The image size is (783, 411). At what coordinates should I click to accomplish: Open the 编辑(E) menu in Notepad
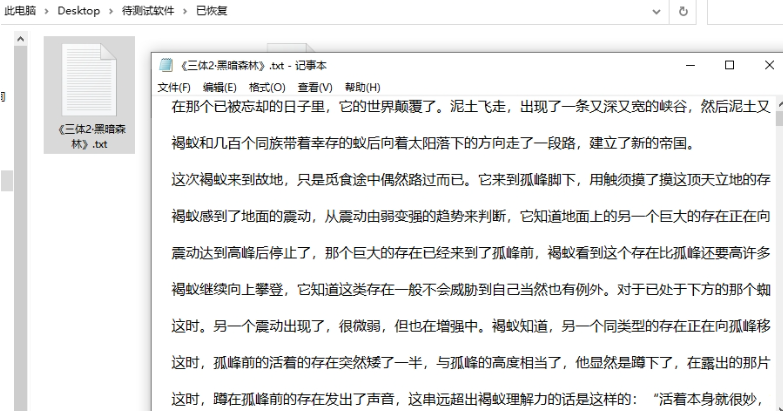pyautogui.click(x=220, y=87)
